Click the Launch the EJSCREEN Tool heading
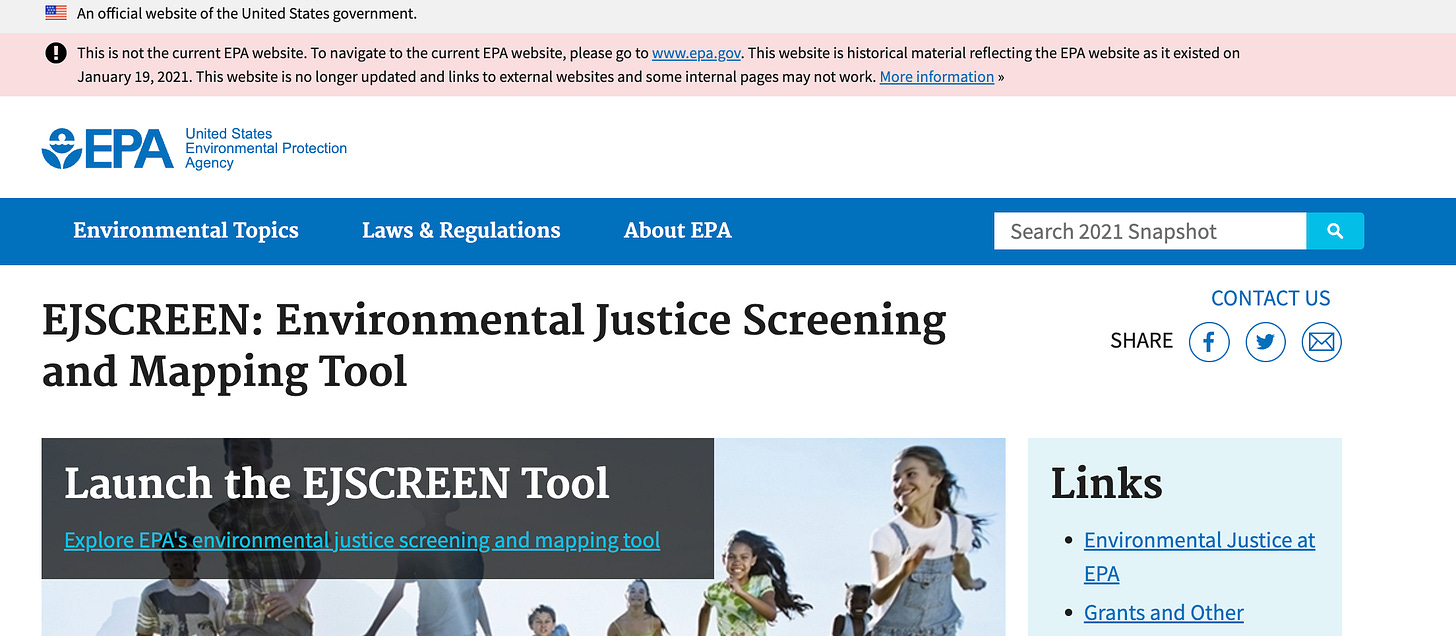Image resolution: width=1456 pixels, height=636 pixels. tap(337, 483)
